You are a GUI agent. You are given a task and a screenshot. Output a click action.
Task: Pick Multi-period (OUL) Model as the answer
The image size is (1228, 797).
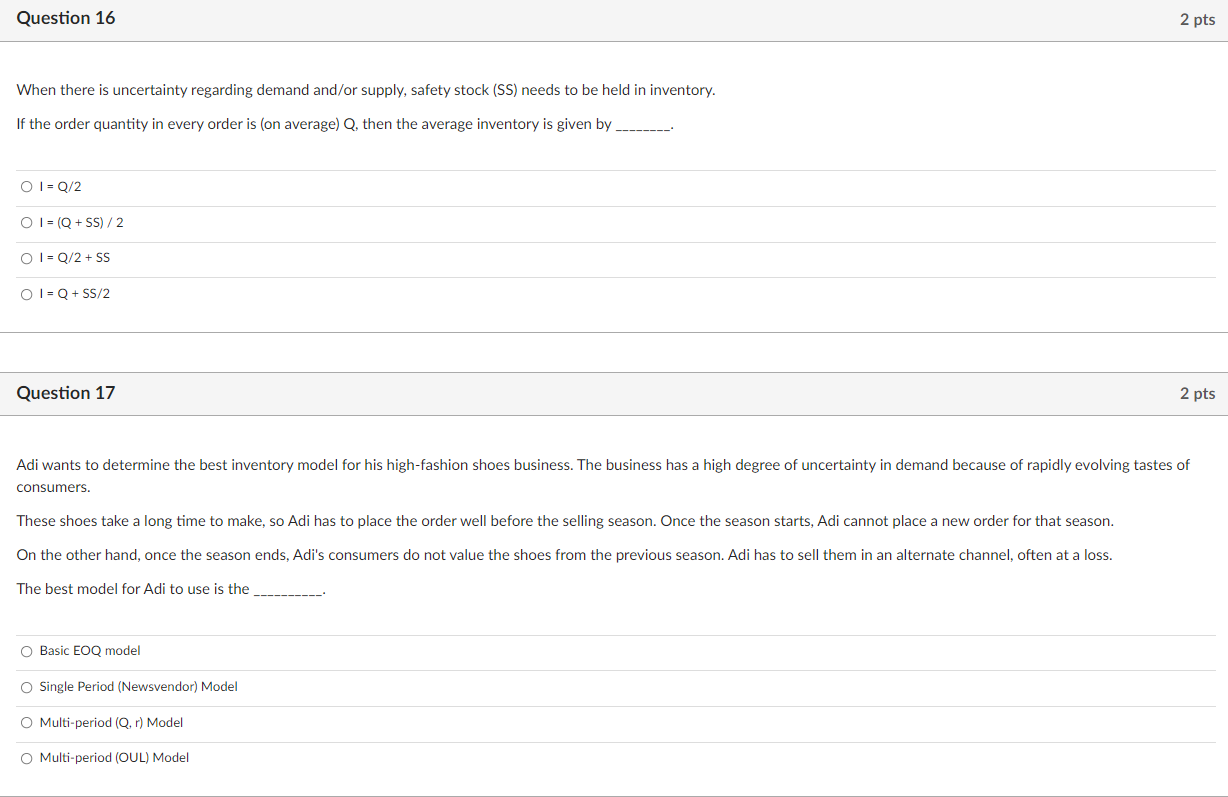click(26, 757)
